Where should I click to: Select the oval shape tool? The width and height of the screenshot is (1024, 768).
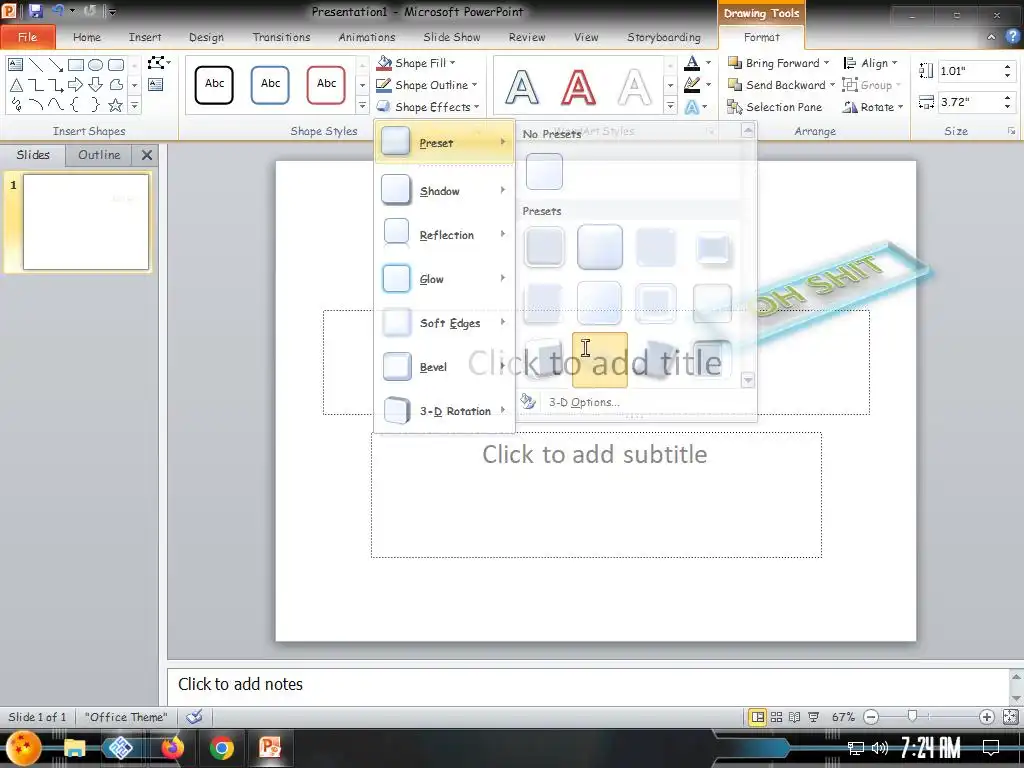click(96, 65)
